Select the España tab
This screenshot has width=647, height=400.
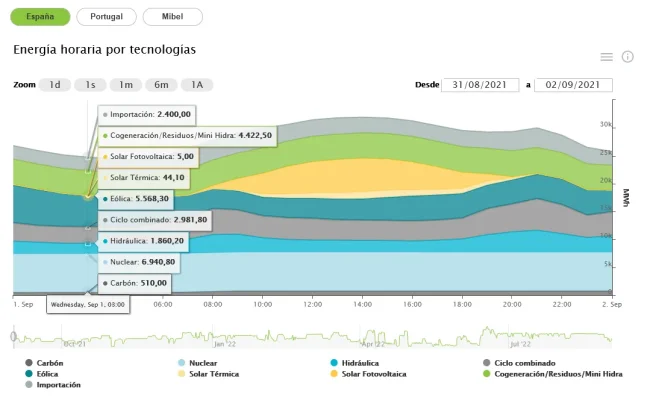click(x=40, y=17)
